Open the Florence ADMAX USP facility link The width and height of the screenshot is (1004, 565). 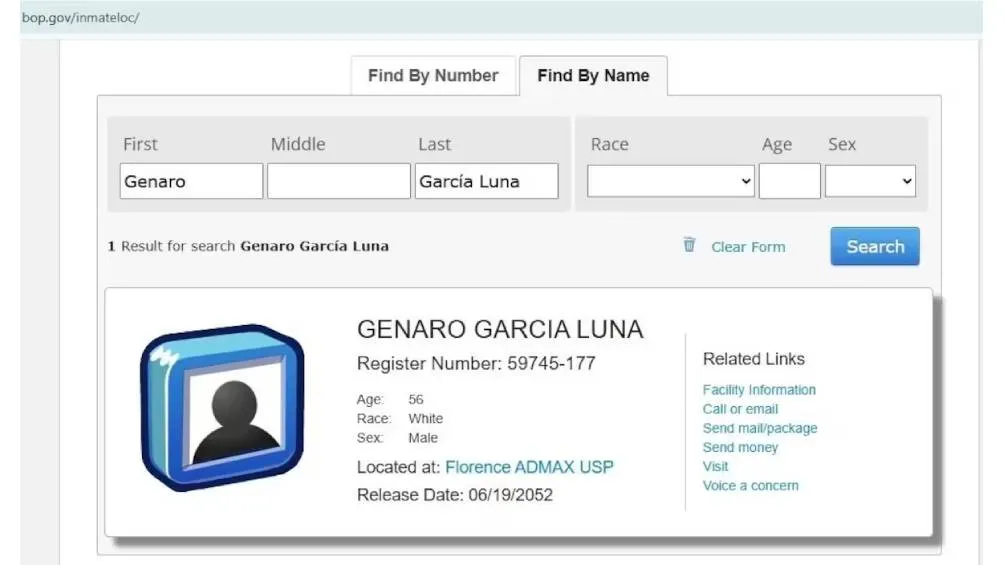(x=529, y=467)
